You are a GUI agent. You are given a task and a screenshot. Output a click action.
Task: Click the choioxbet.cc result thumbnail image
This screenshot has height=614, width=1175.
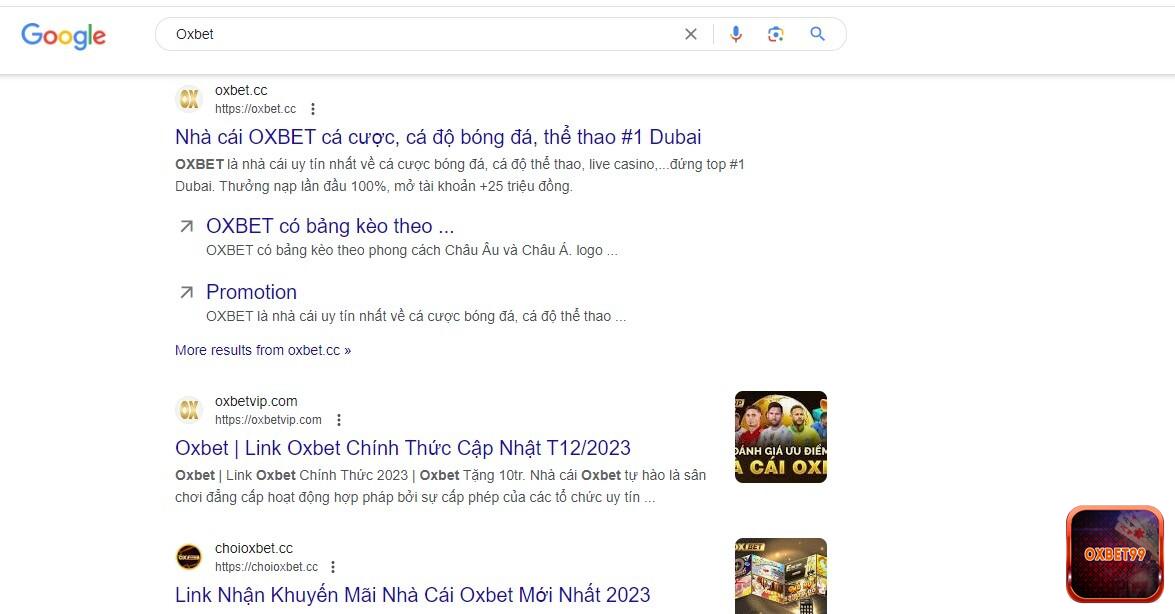coord(781,576)
